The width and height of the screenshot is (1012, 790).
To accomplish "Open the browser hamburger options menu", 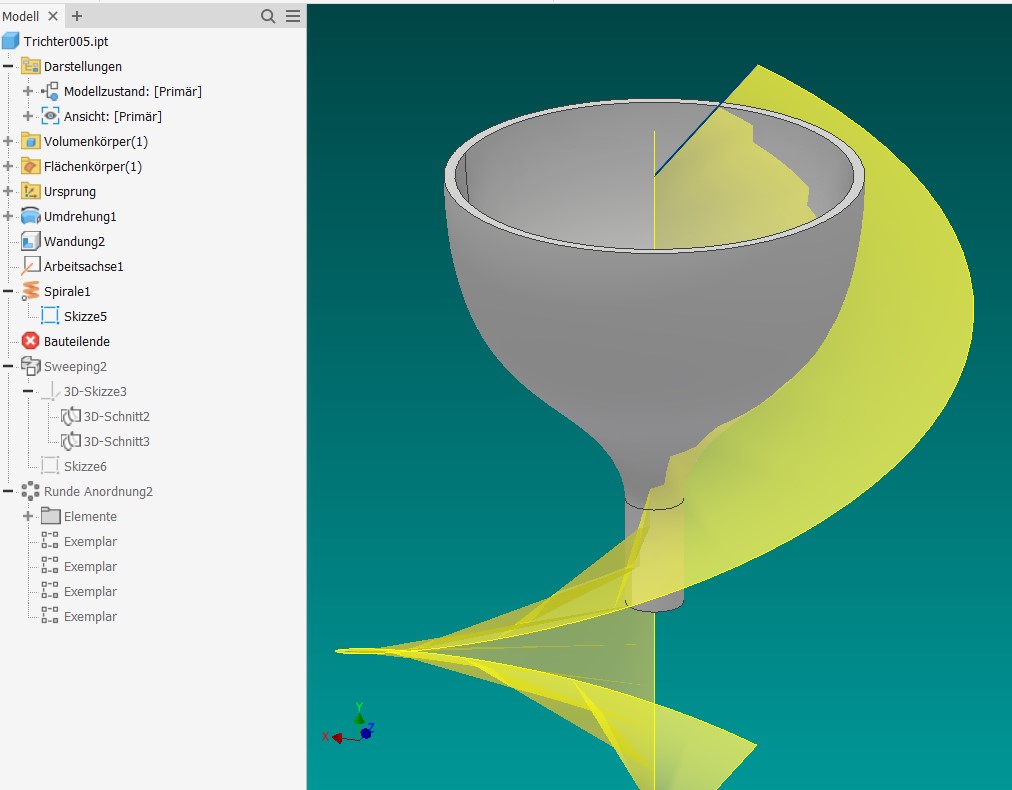I will (292, 16).
